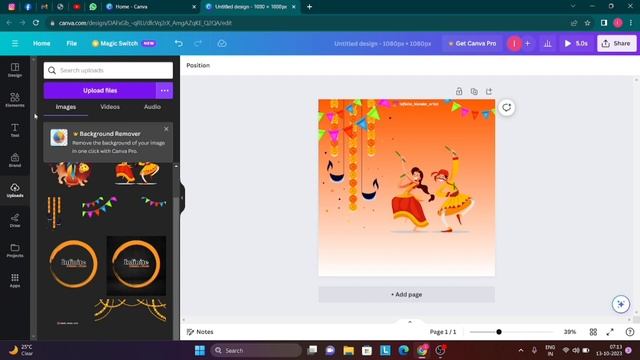Viewport: 640px width, 360px height.
Task: Open a new browser tab
Action: 309,7
